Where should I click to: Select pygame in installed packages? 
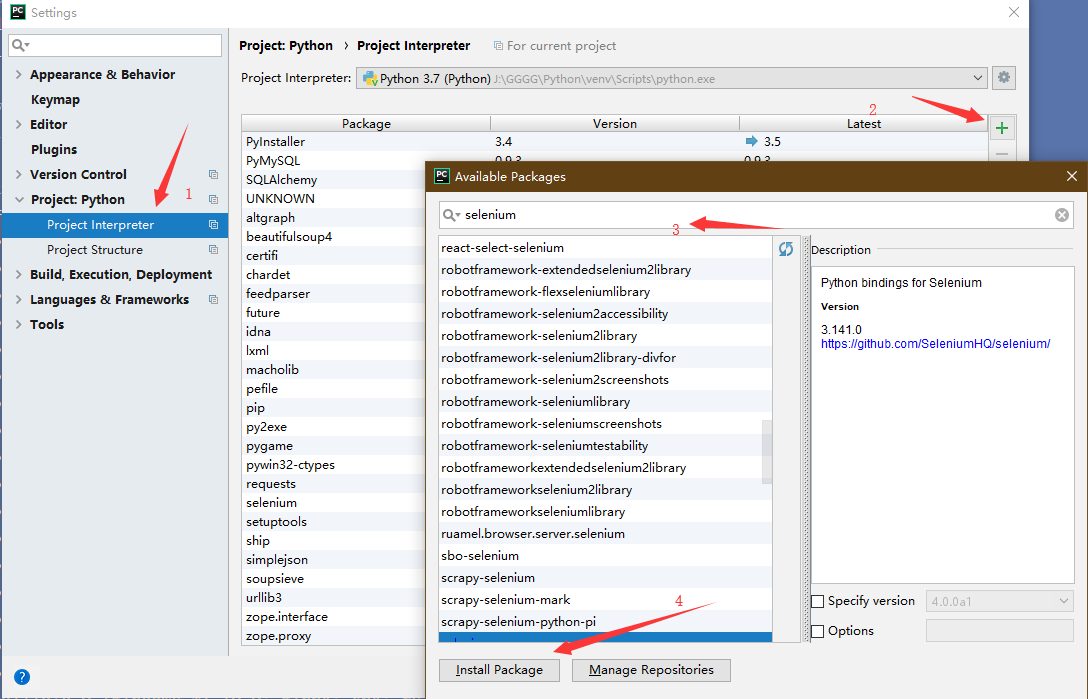coord(333,446)
